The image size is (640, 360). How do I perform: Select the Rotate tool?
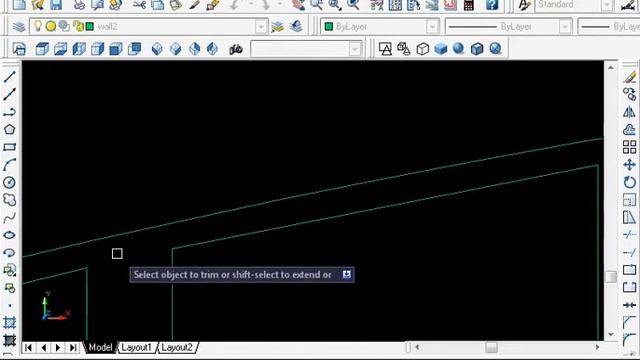(630, 182)
